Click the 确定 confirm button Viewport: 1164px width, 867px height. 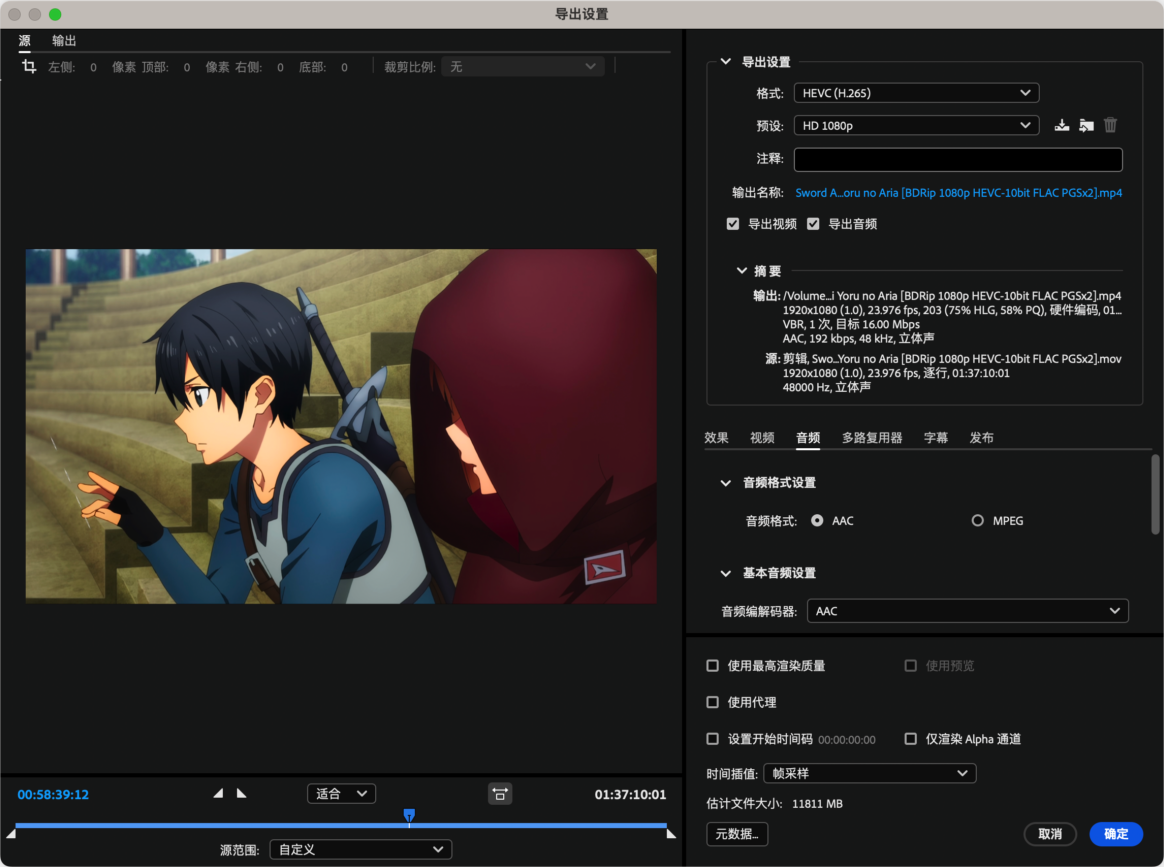click(1116, 834)
